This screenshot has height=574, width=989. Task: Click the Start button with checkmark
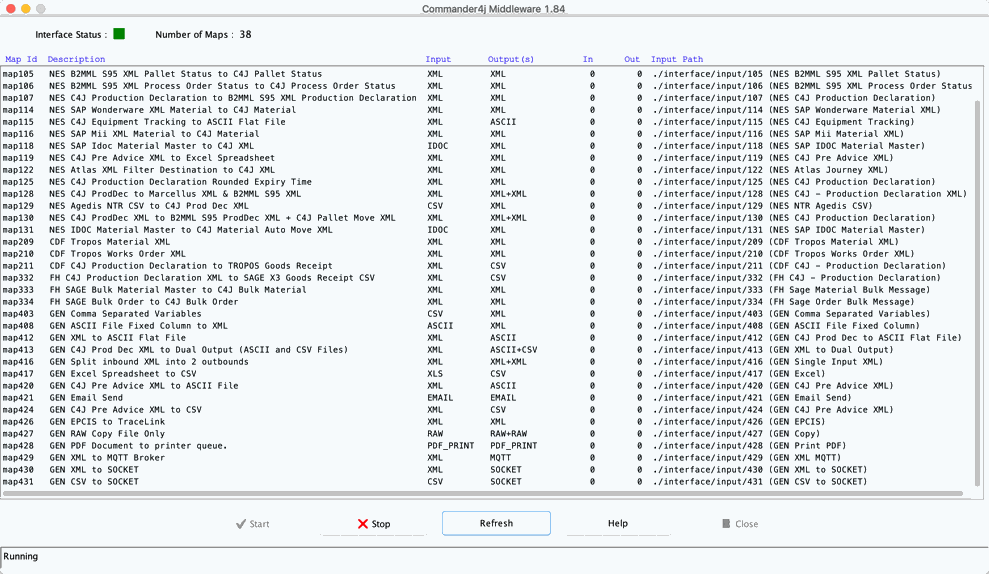pos(253,524)
